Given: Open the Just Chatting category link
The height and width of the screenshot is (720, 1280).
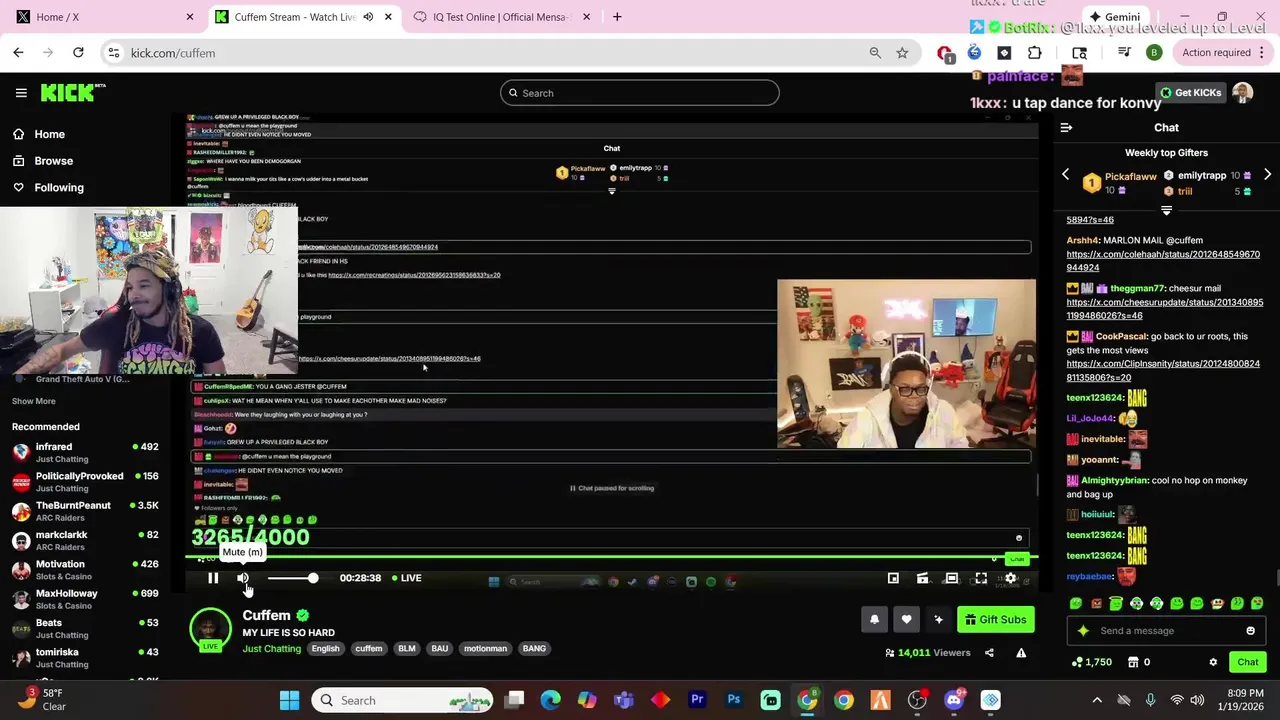Looking at the screenshot, I should pyautogui.click(x=271, y=649).
